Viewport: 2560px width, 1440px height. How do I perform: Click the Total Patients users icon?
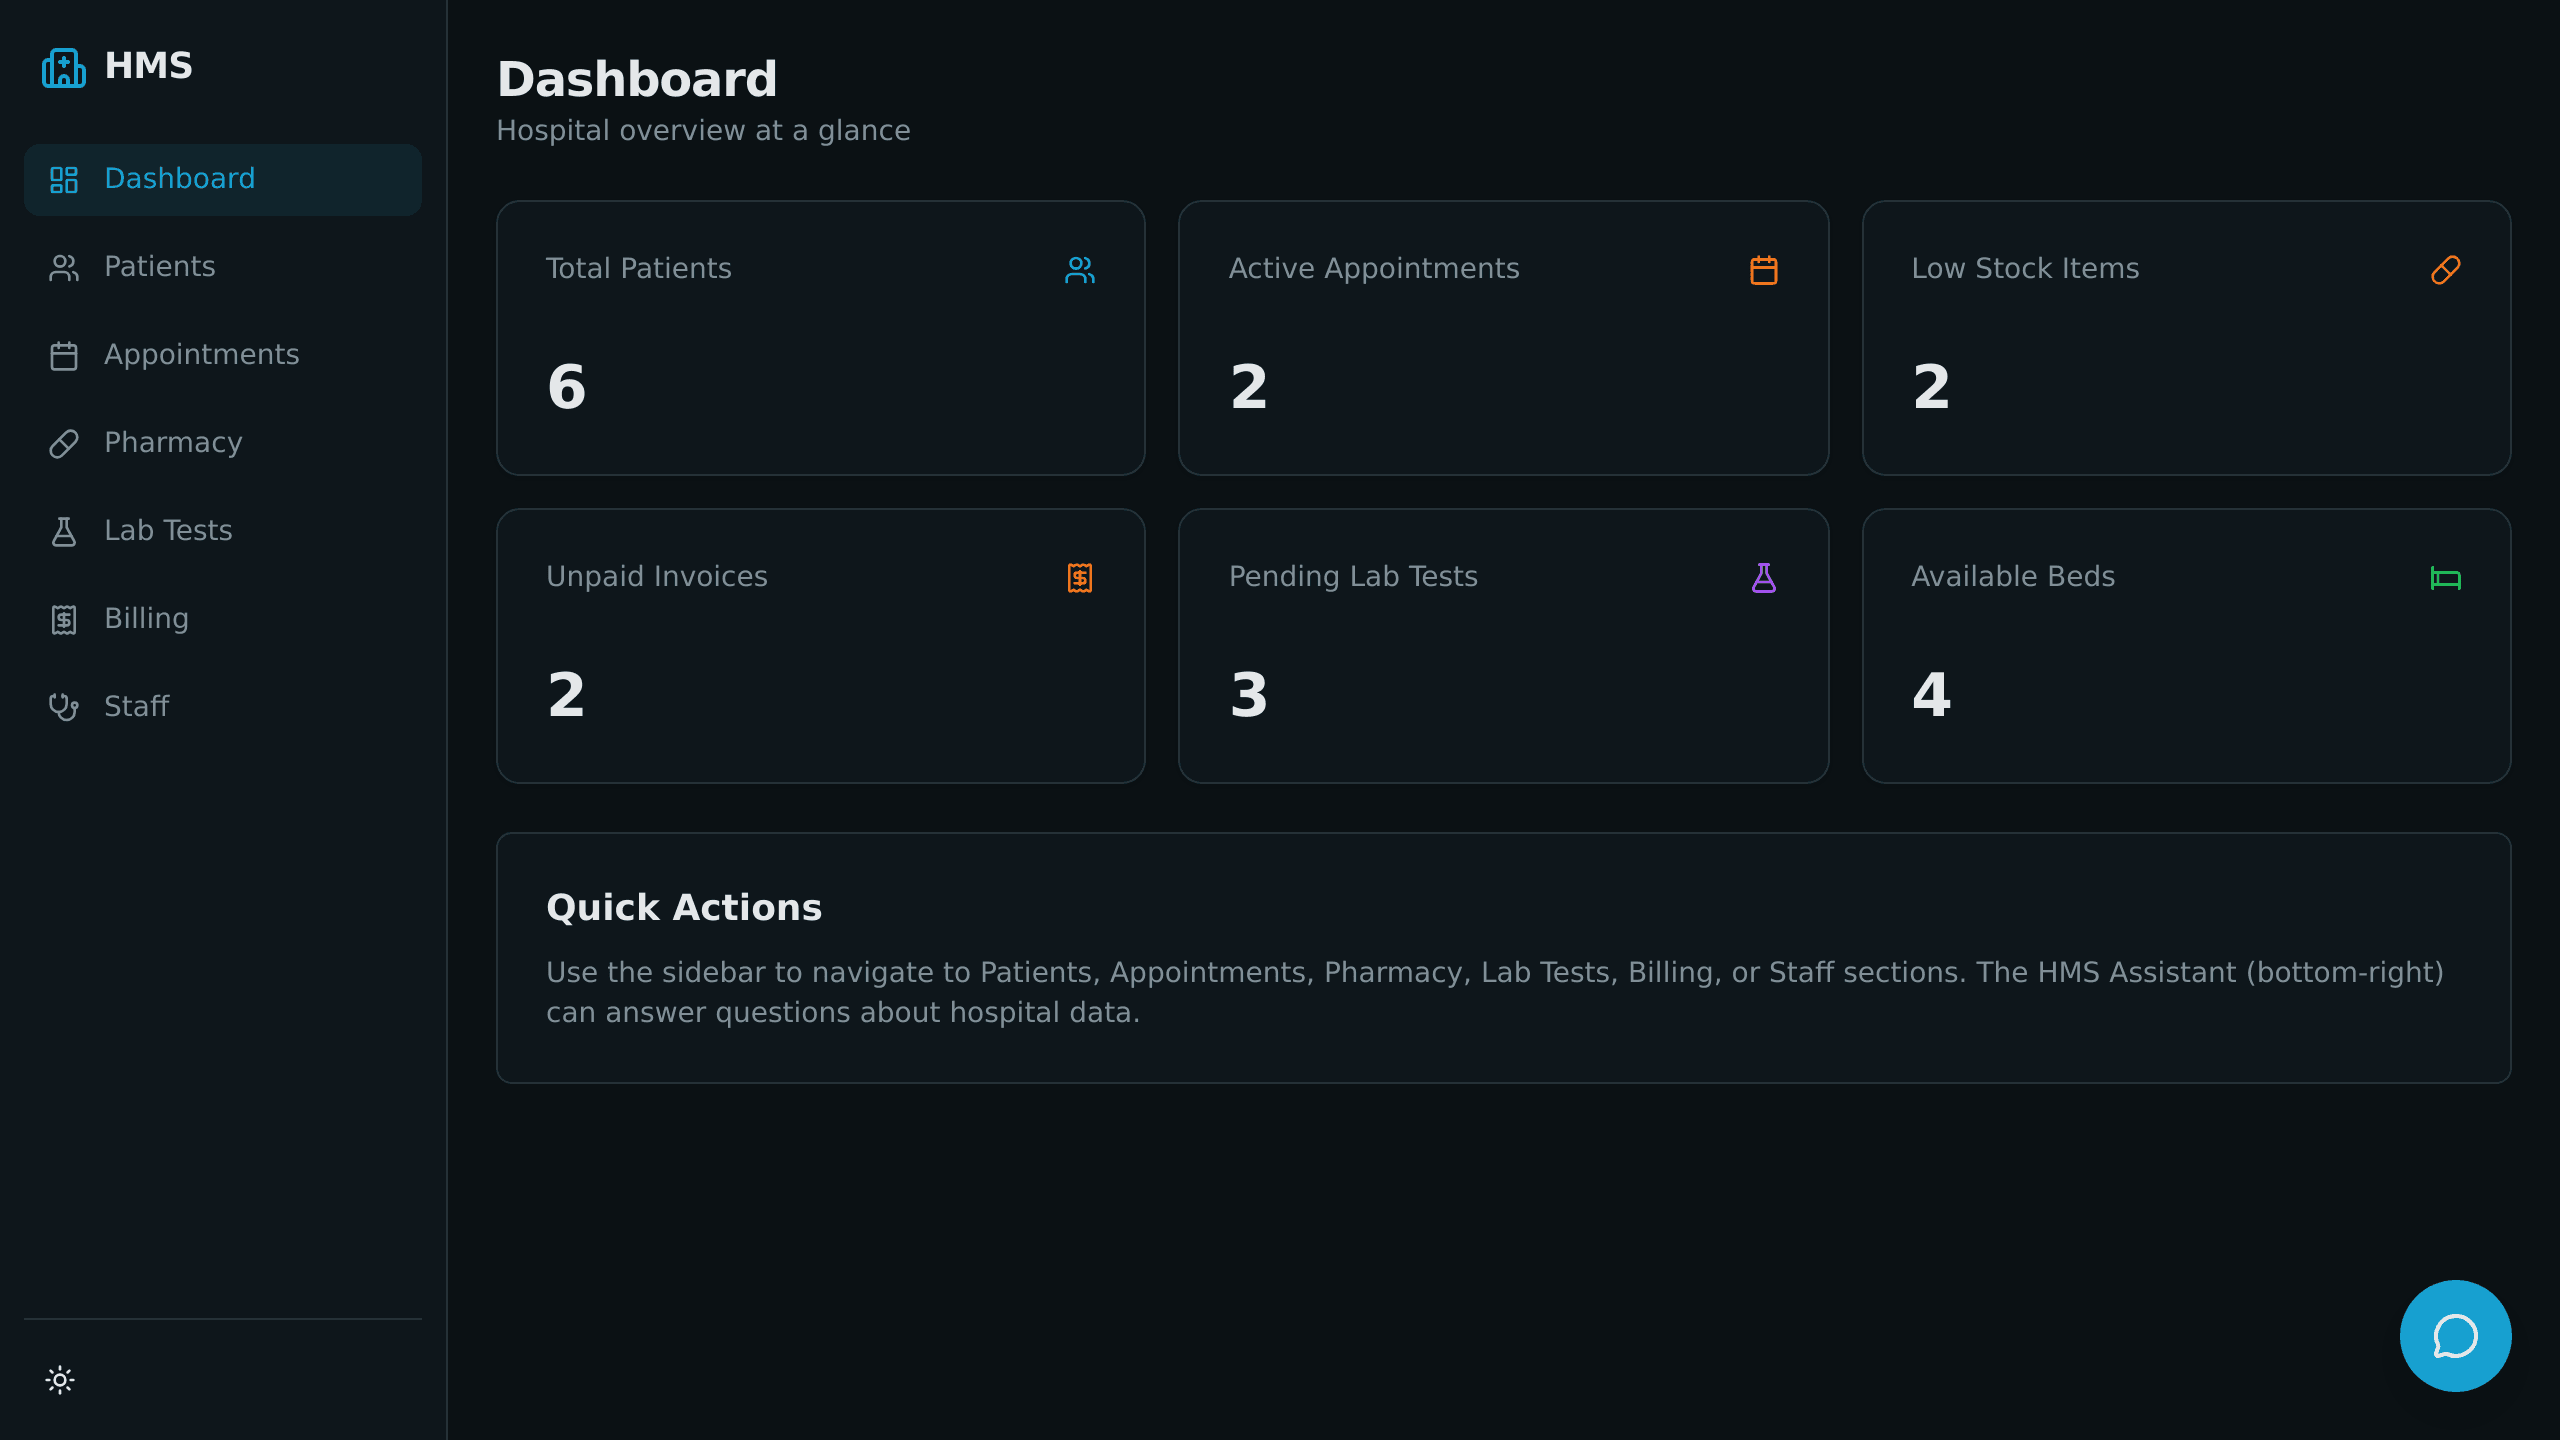(x=1080, y=270)
